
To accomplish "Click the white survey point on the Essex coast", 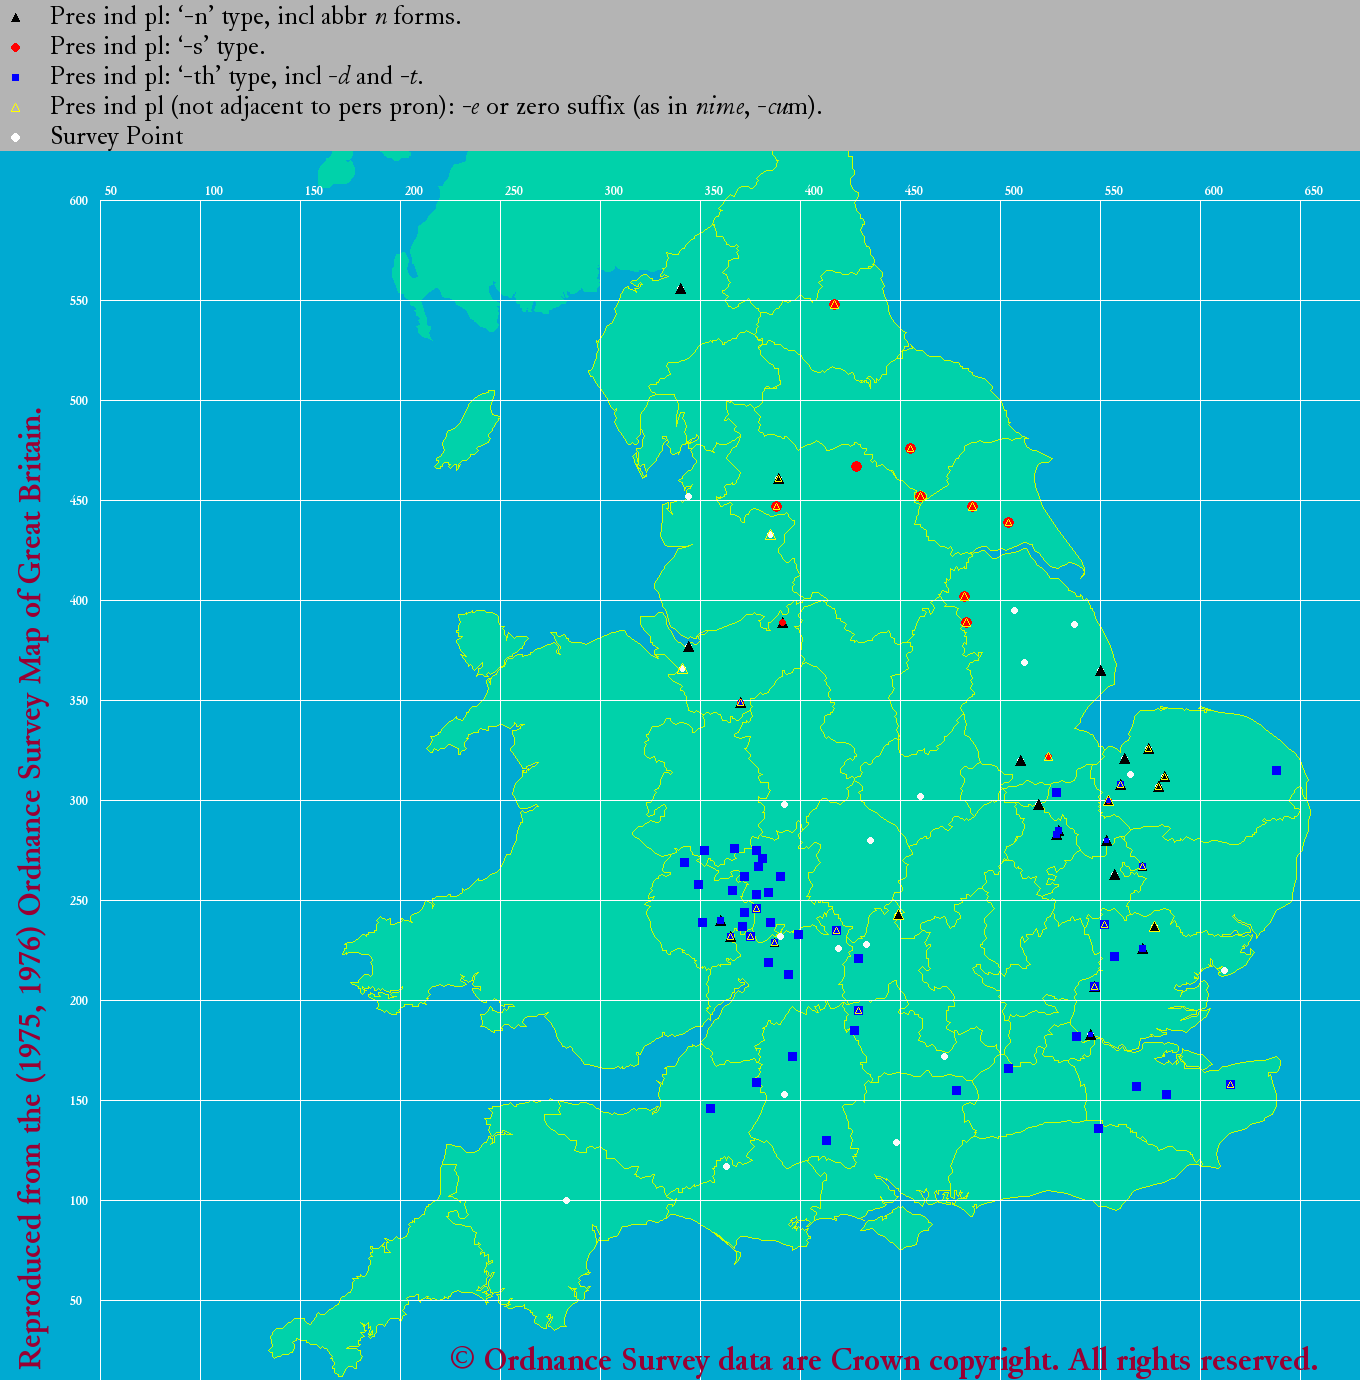I will pos(1224,970).
